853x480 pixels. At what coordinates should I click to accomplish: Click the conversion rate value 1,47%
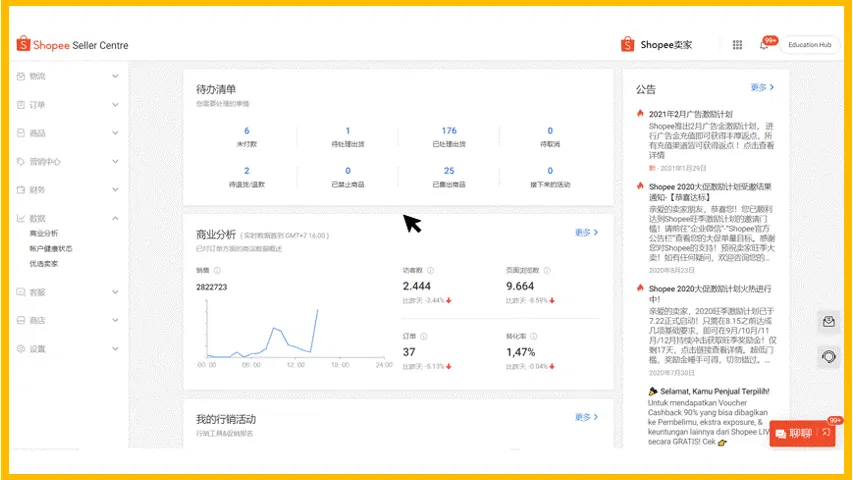[521, 352]
